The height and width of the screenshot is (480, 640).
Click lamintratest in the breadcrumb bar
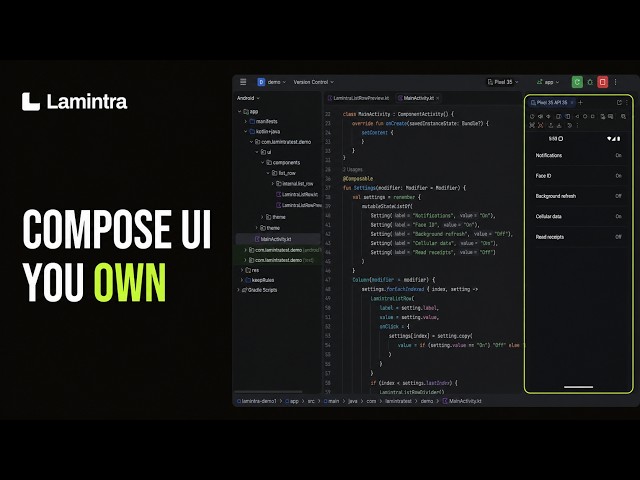[x=398, y=401]
